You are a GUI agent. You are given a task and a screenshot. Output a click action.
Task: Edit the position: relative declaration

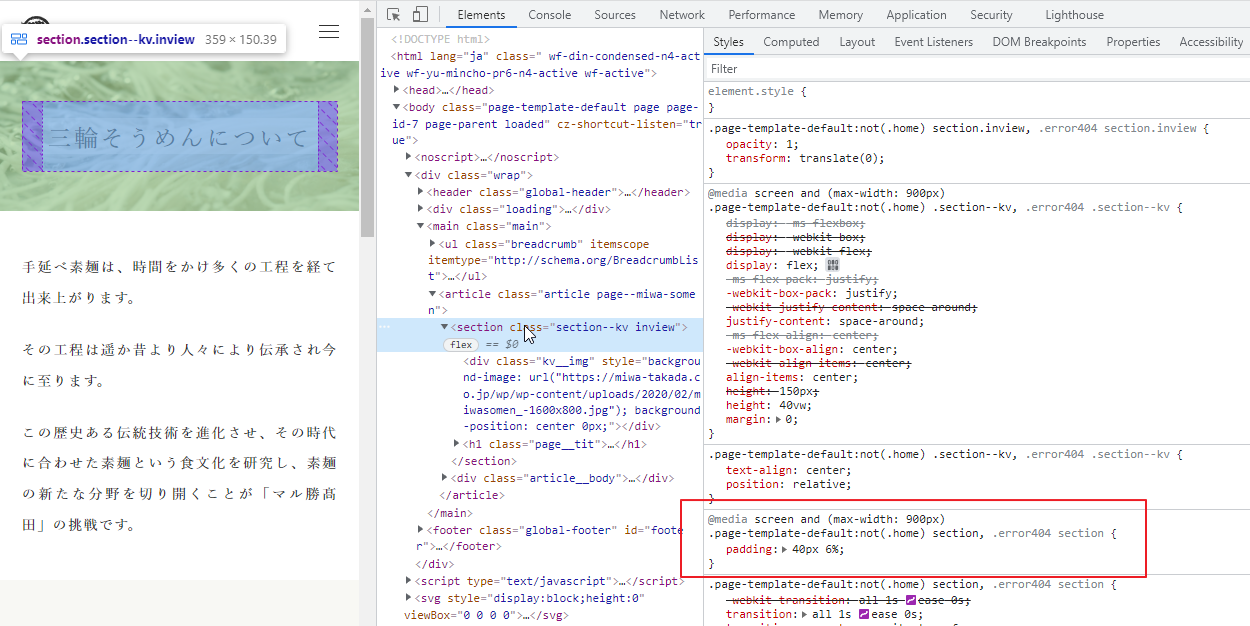[x=787, y=484]
